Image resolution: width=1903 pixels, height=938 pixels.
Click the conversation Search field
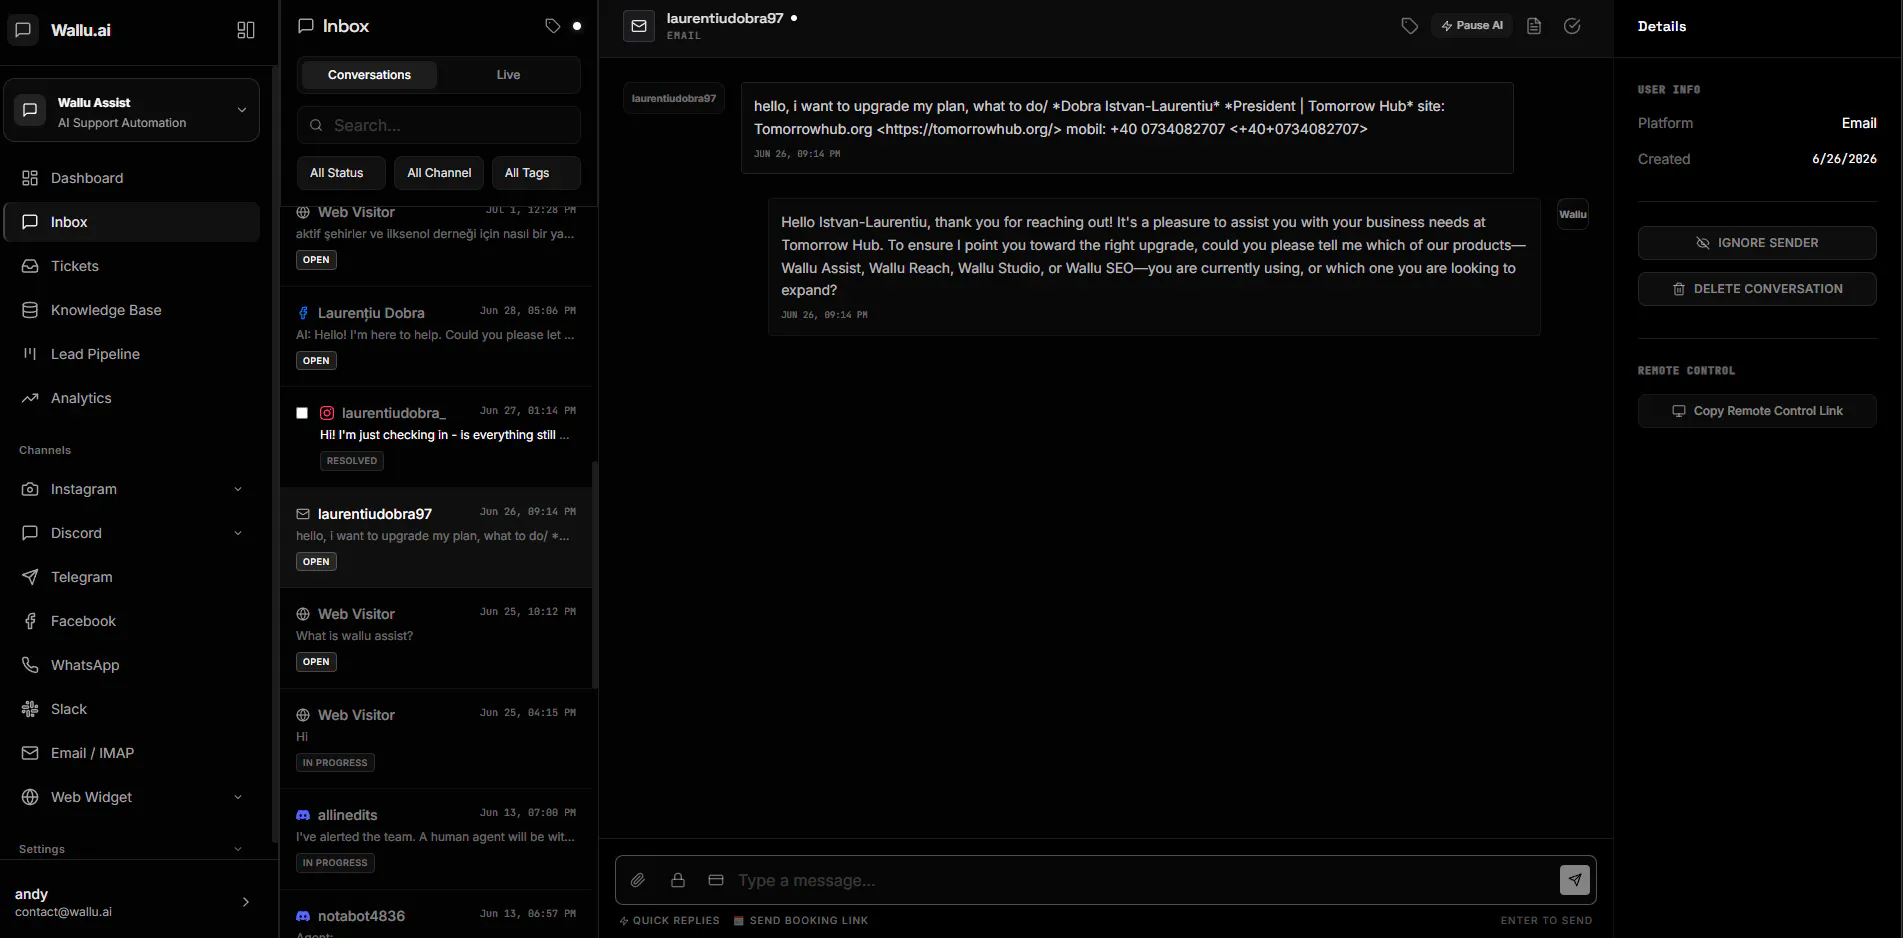coord(439,125)
